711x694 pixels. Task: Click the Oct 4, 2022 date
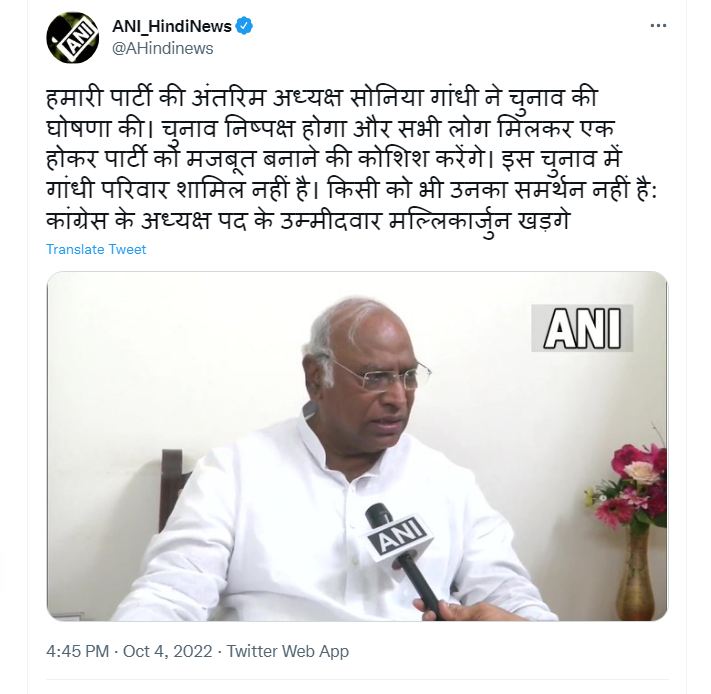click(167, 651)
